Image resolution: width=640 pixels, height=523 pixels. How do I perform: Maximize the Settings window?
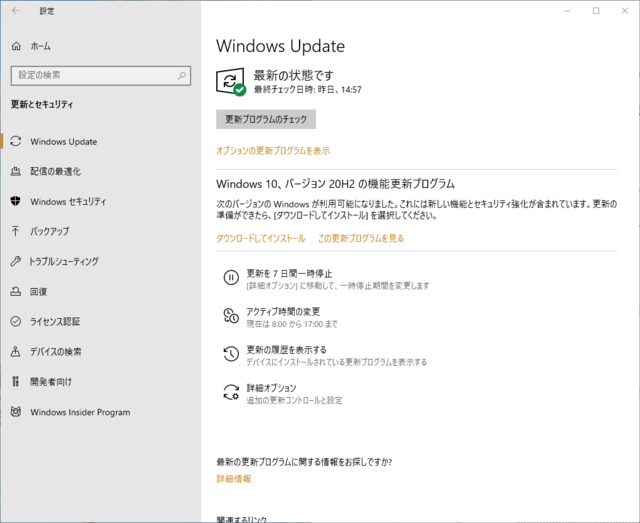(x=596, y=11)
